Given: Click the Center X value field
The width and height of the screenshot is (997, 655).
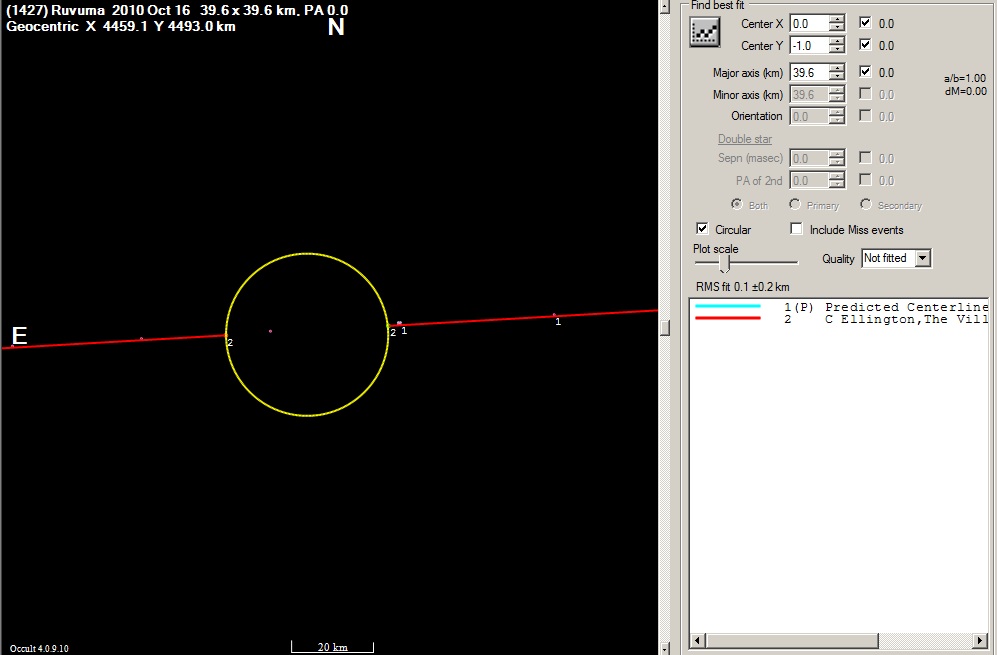Looking at the screenshot, I should pos(809,24).
